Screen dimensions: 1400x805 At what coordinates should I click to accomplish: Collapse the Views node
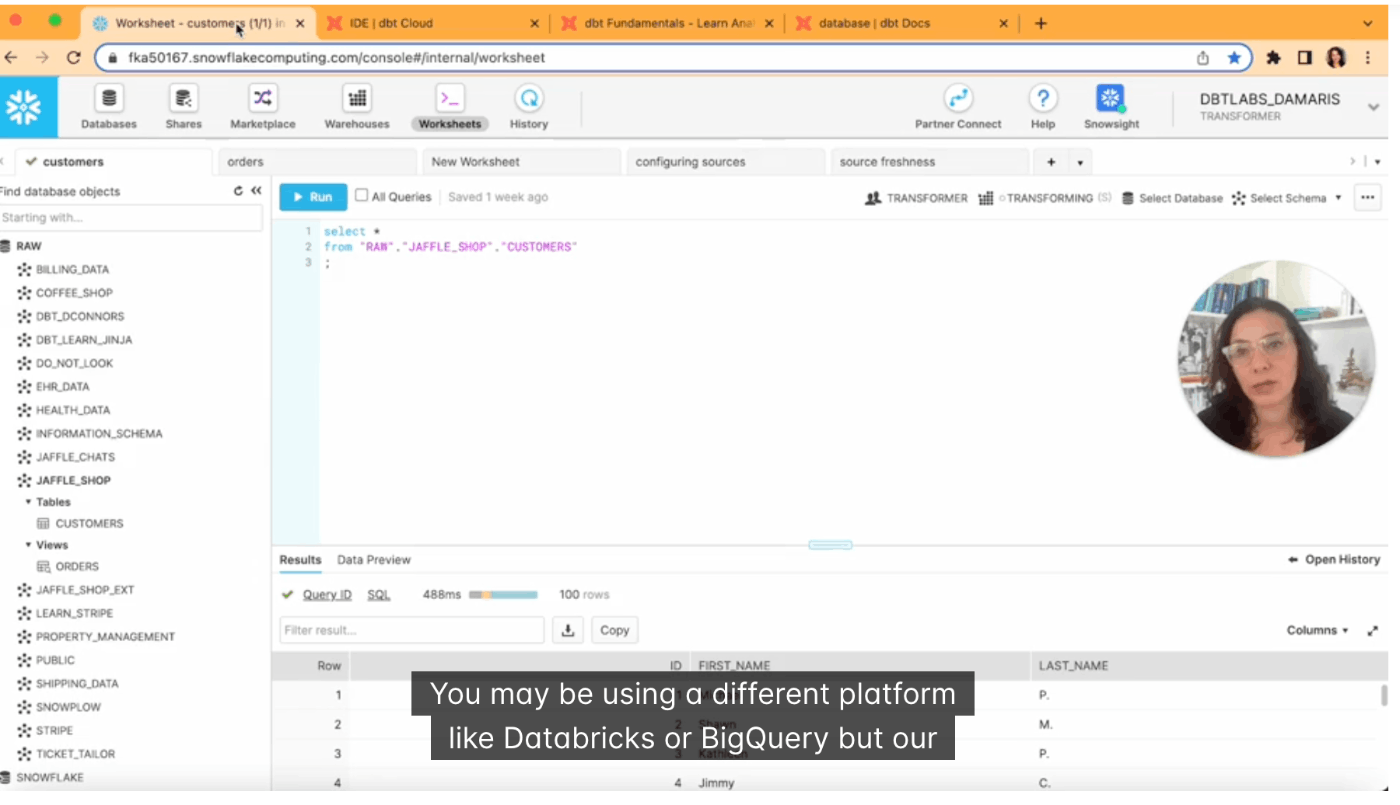click(x=29, y=545)
